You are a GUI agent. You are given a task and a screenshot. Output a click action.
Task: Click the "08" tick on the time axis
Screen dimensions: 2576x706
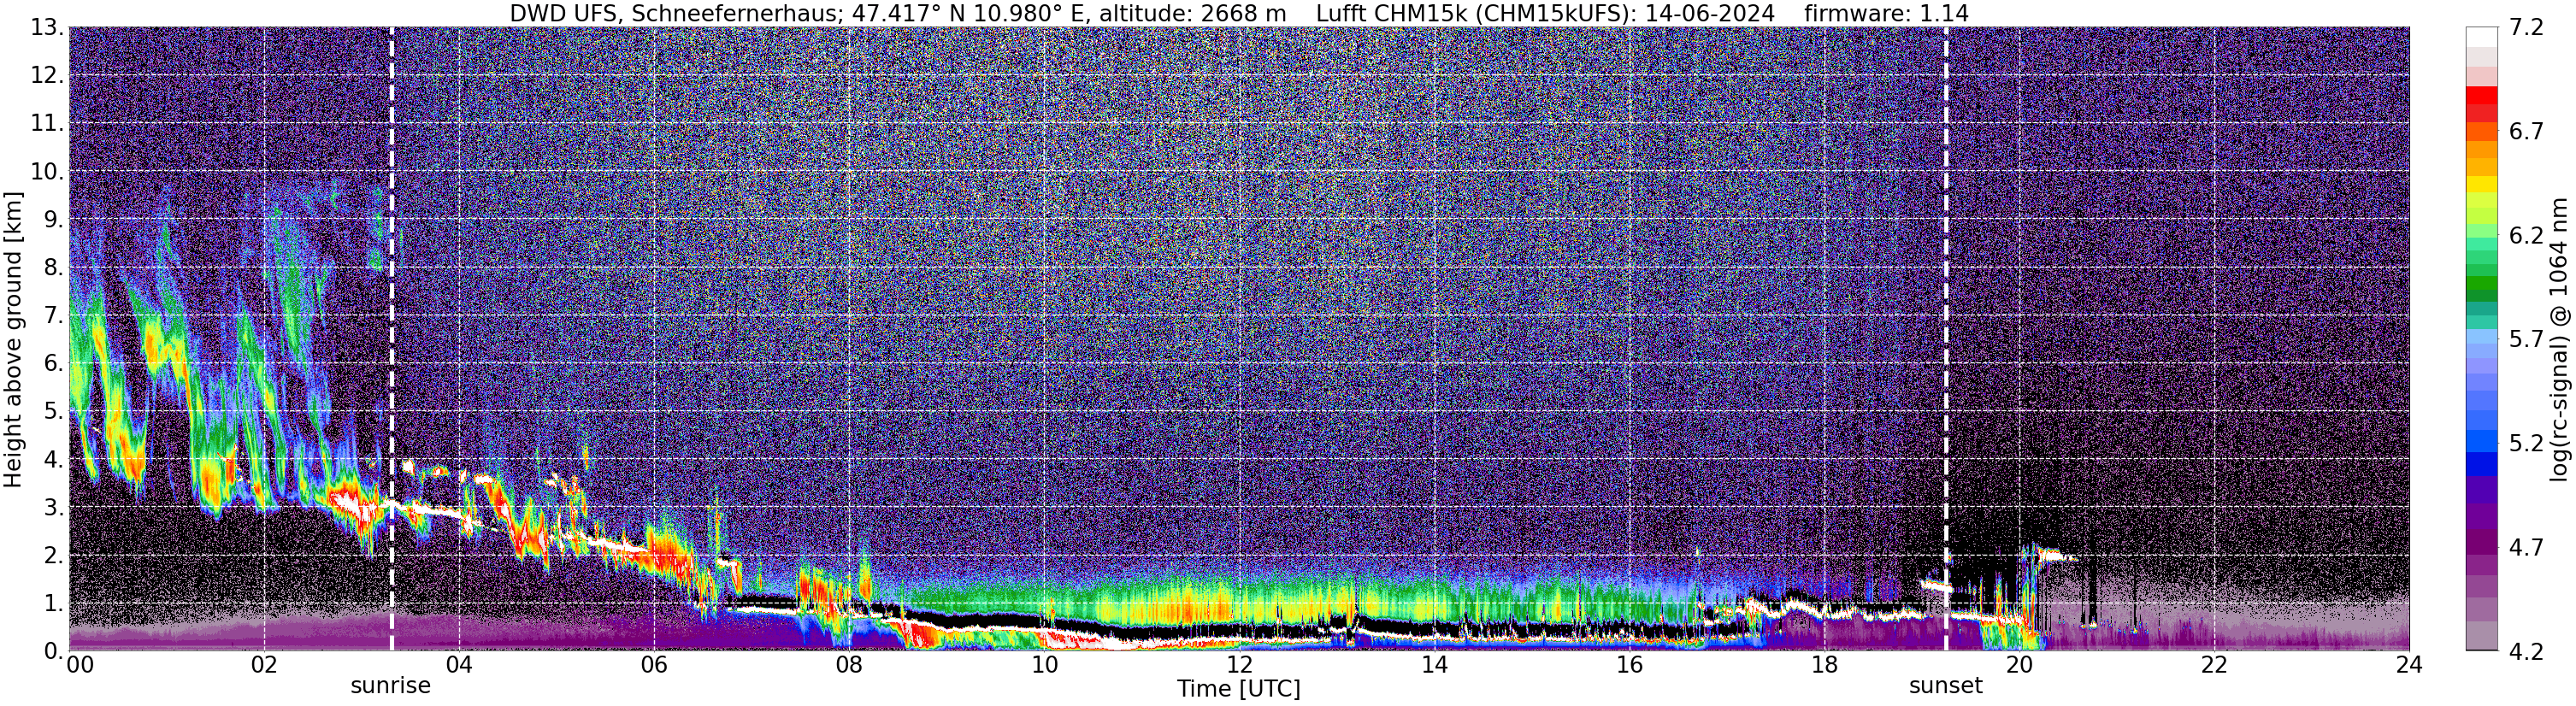click(x=849, y=665)
